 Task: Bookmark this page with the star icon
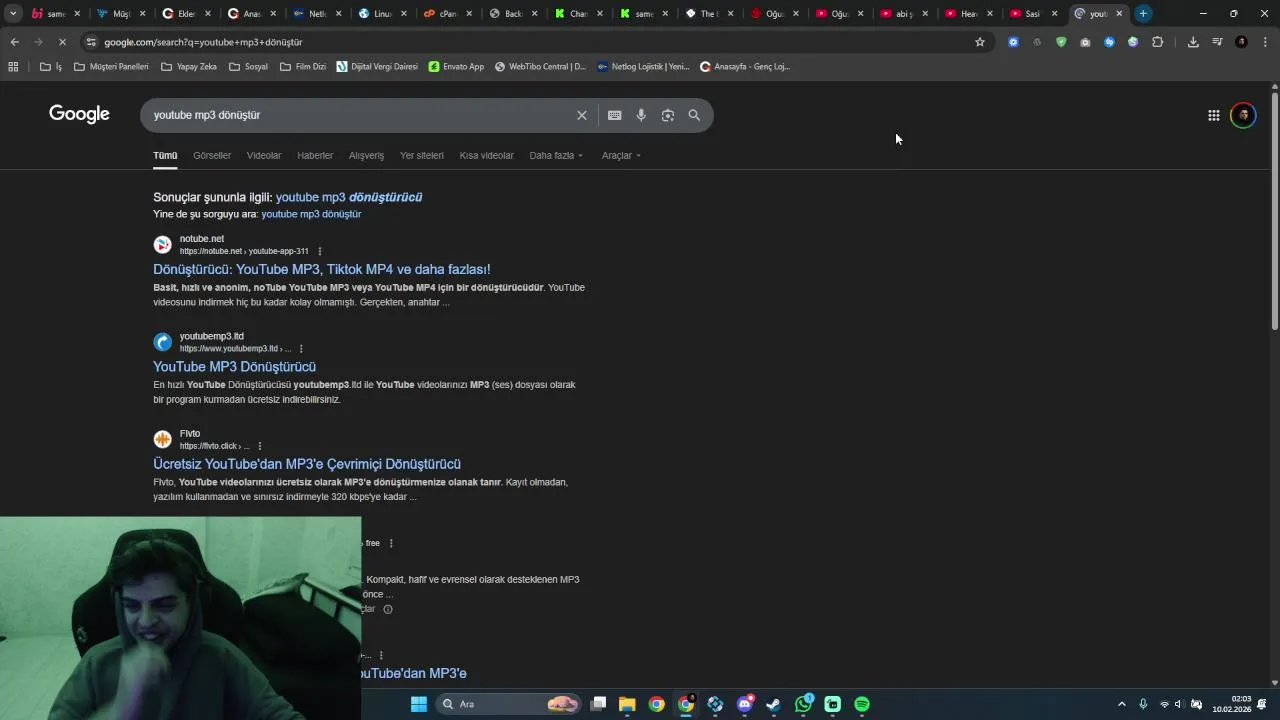tap(980, 42)
